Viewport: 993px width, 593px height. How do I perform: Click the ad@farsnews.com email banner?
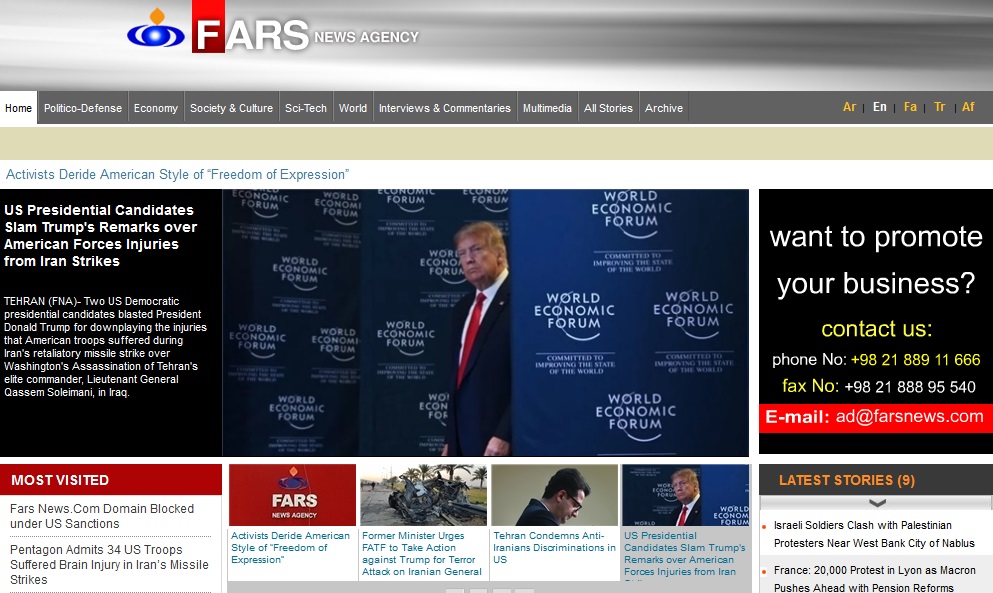876,418
